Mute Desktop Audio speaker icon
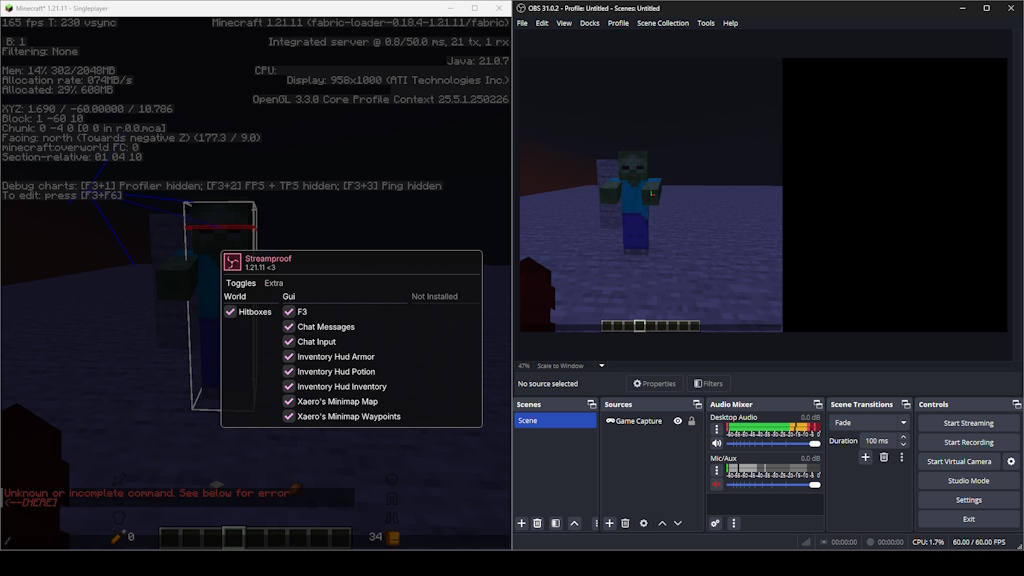Viewport: 1024px width, 576px height. point(716,443)
